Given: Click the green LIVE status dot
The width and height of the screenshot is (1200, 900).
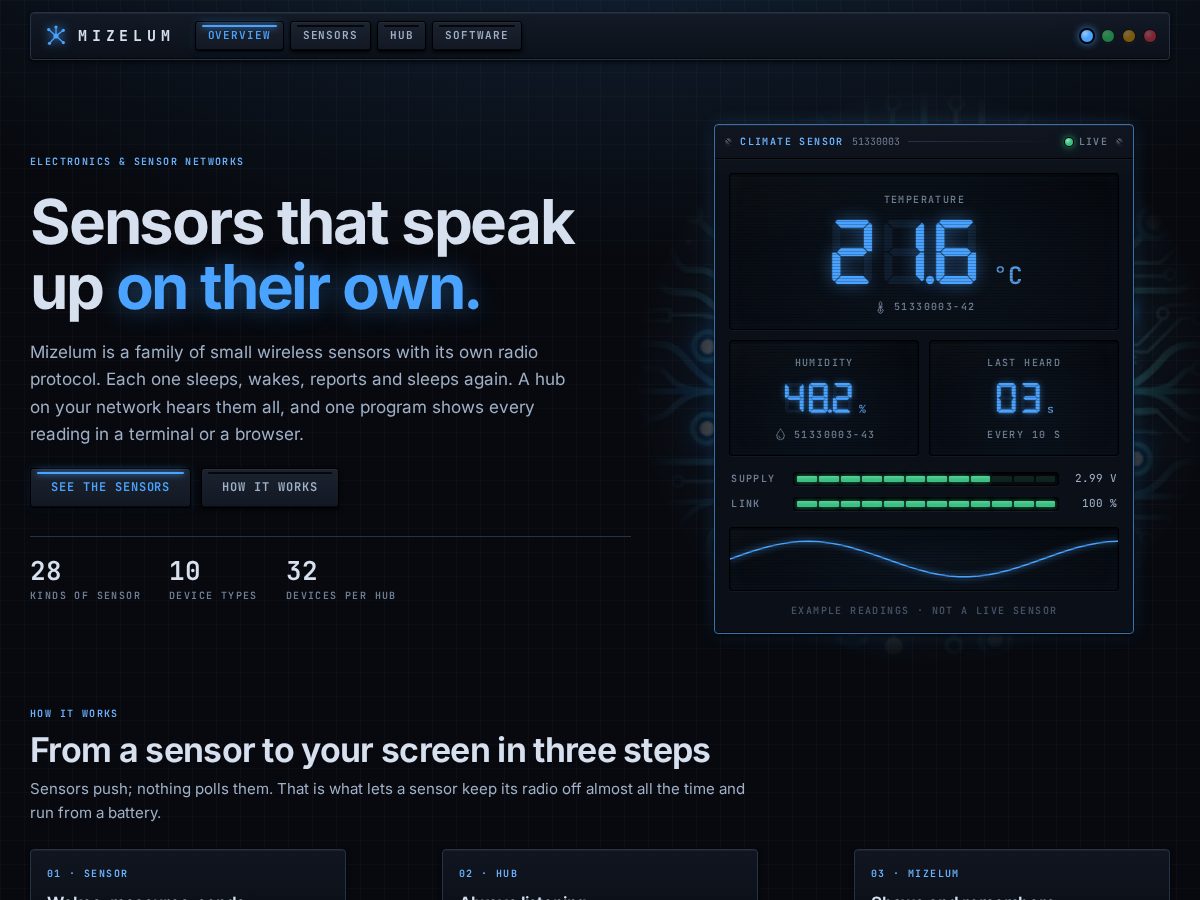Looking at the screenshot, I should (x=1069, y=142).
